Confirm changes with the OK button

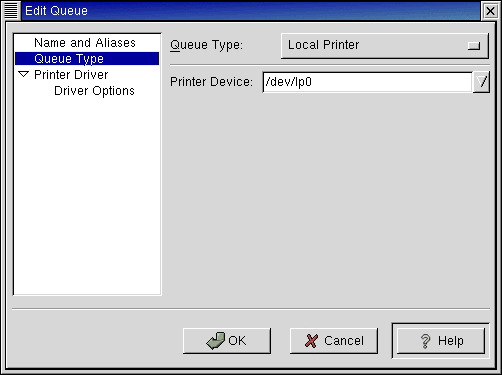click(x=227, y=341)
